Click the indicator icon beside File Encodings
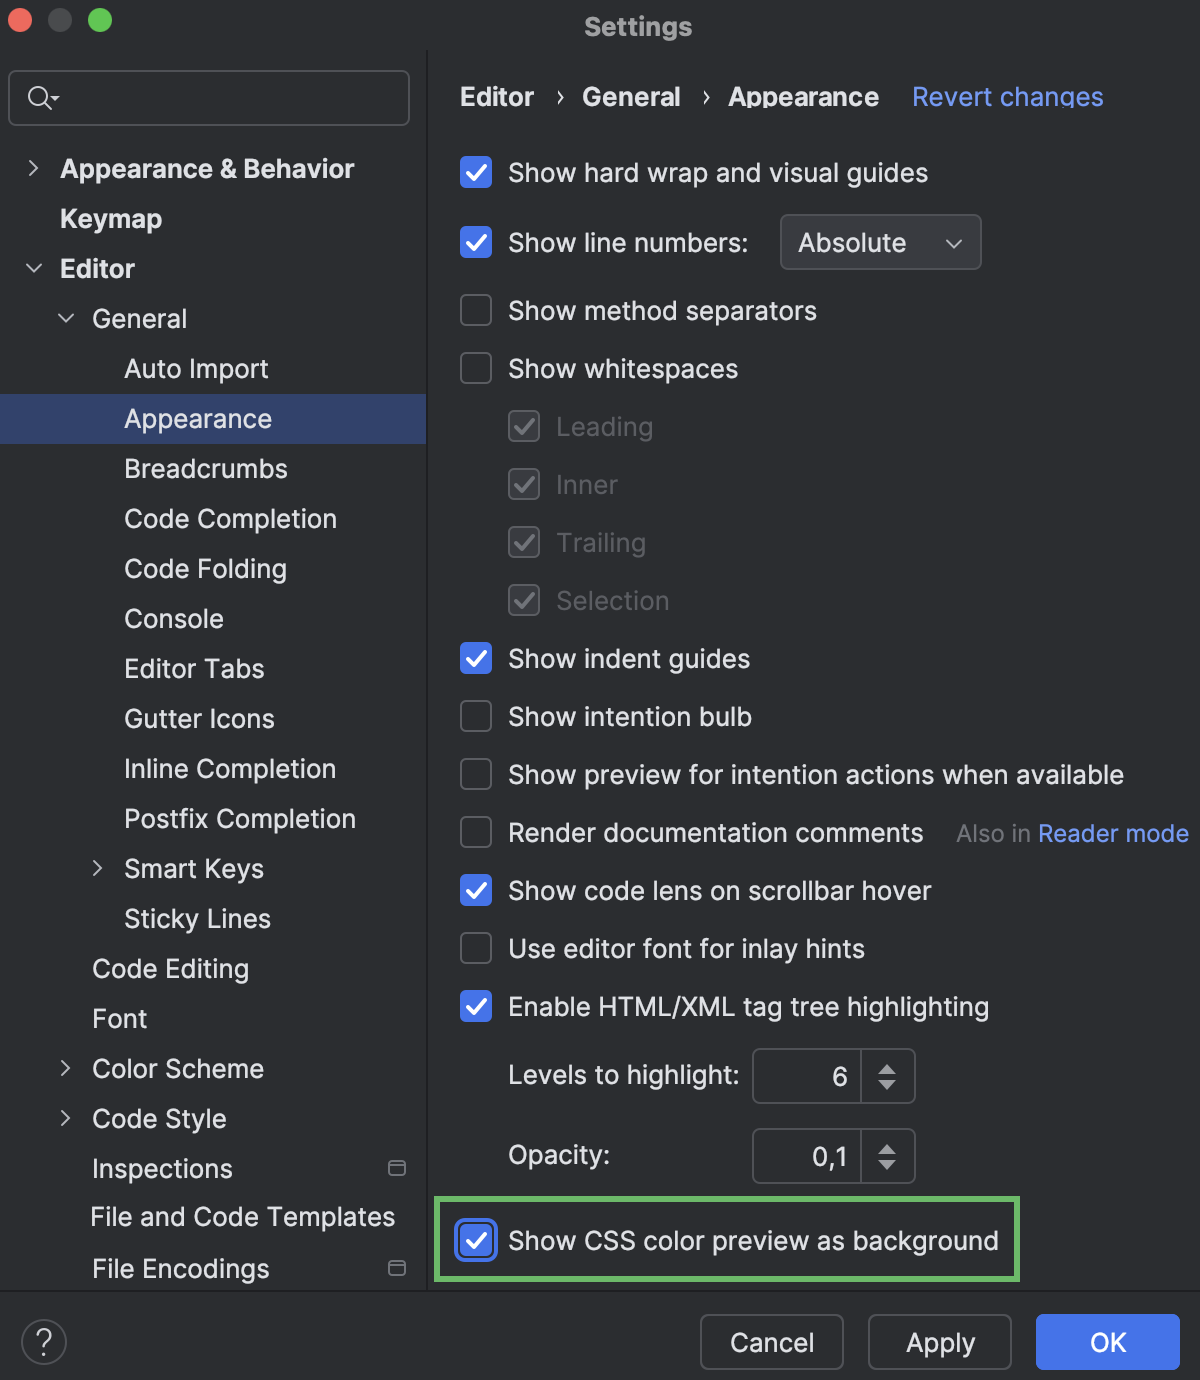Viewport: 1200px width, 1380px height. (x=397, y=1267)
